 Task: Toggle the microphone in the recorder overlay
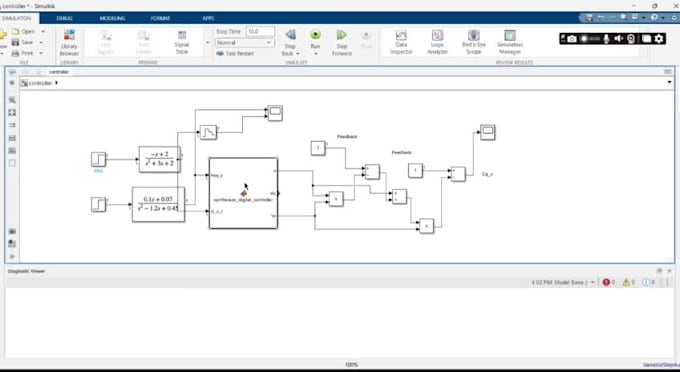(607, 39)
